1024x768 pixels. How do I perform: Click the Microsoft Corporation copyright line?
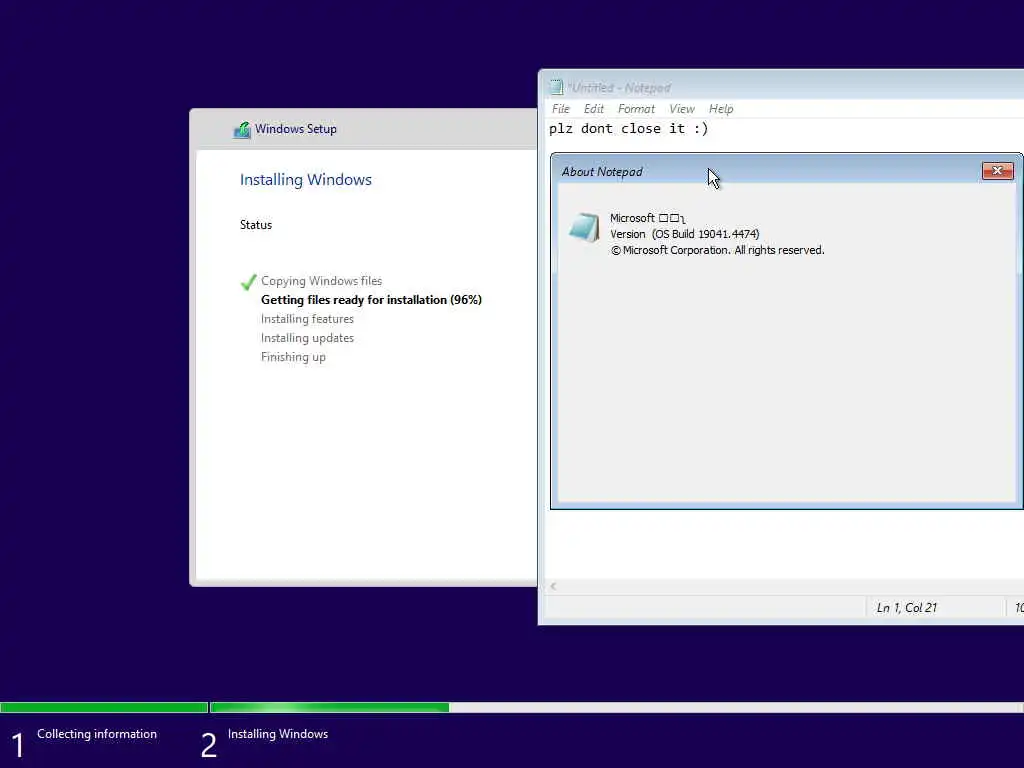717,250
